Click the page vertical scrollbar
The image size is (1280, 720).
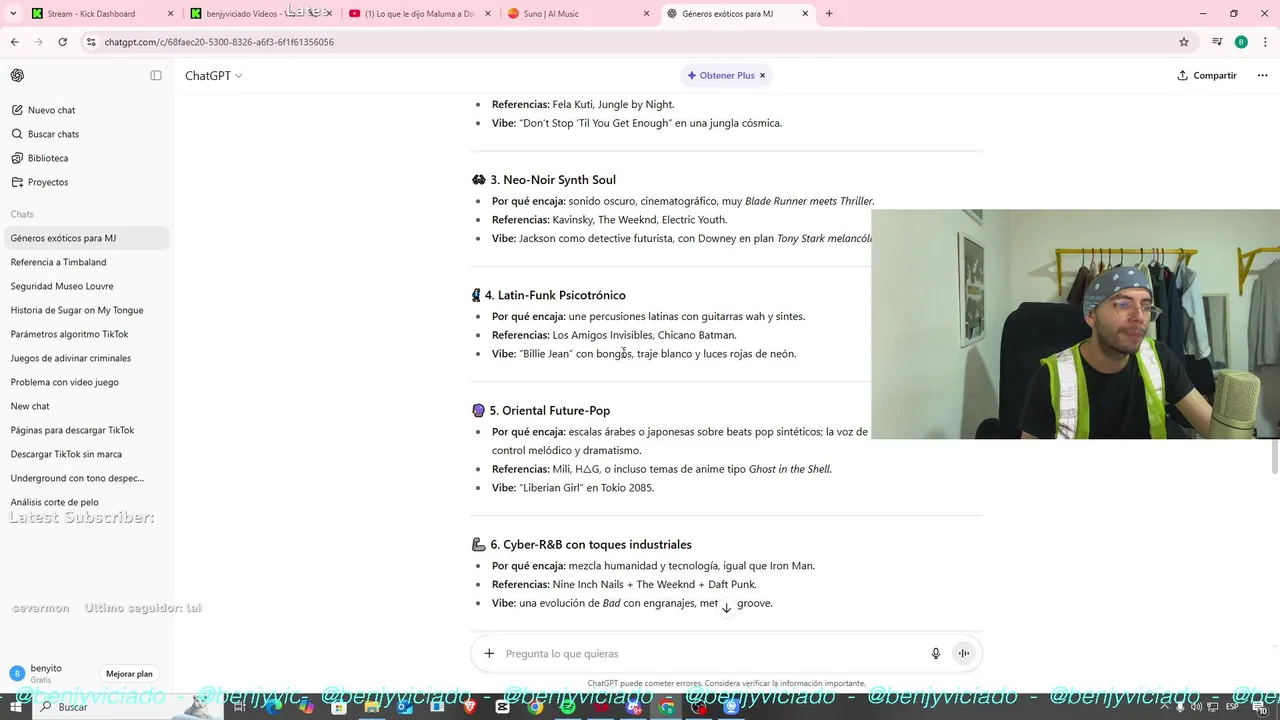click(1274, 456)
